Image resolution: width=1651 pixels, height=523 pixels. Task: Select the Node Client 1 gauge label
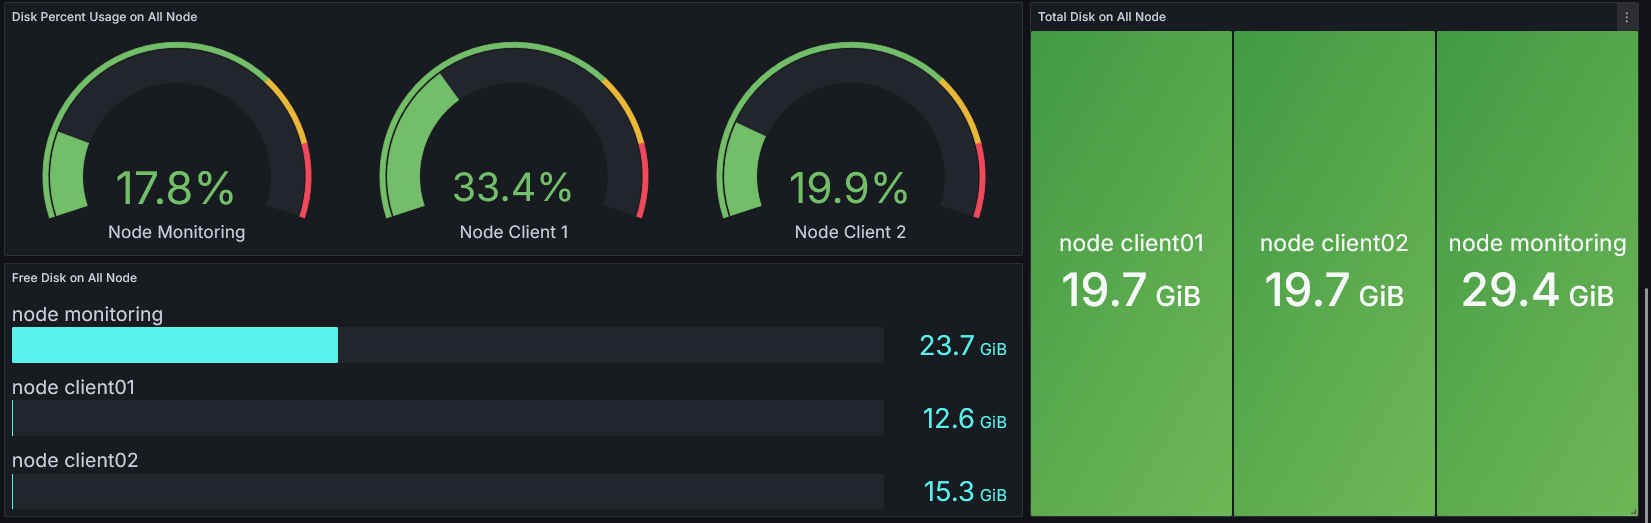[x=513, y=232]
